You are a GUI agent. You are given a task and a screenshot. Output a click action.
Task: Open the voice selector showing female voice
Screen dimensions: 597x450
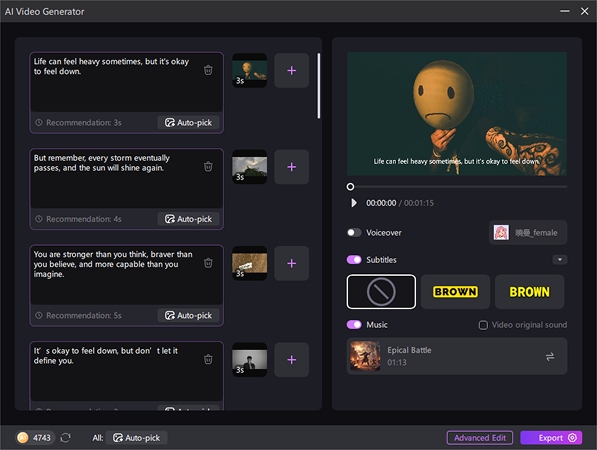coord(528,232)
